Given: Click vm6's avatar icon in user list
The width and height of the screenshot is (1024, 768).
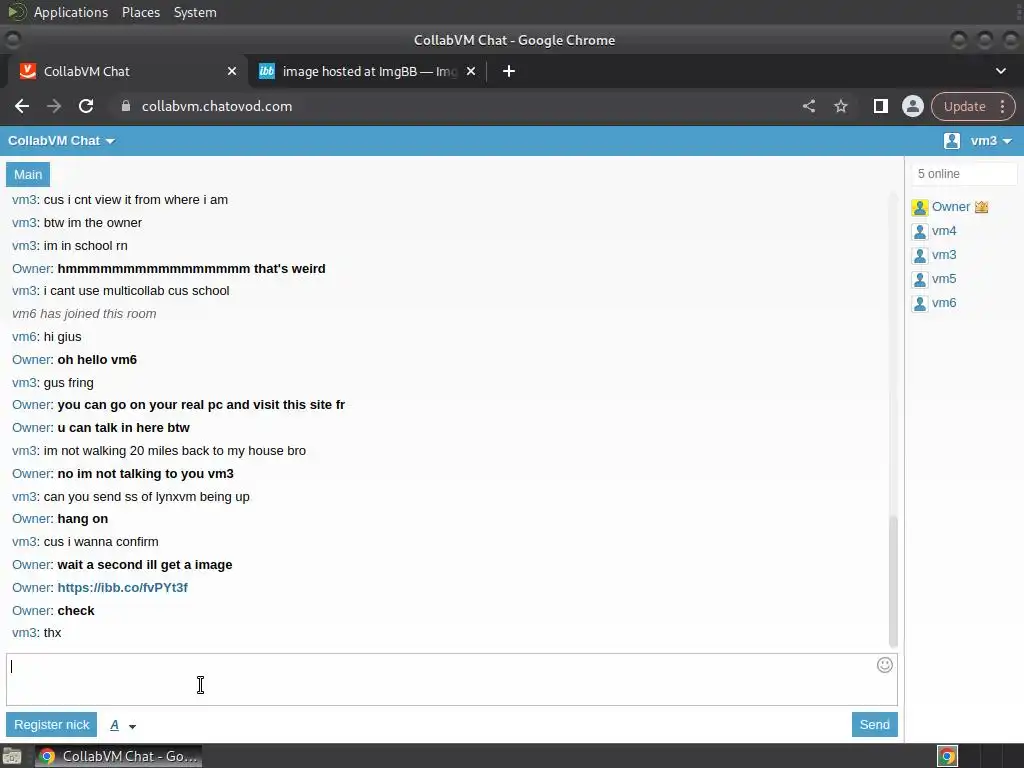Looking at the screenshot, I should pos(920,304).
